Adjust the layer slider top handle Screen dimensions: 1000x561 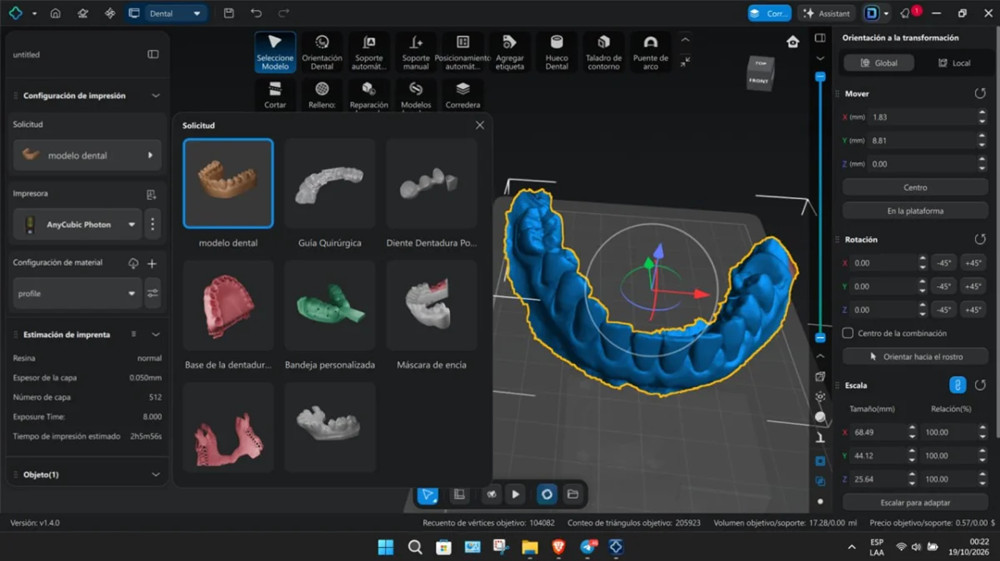(820, 76)
